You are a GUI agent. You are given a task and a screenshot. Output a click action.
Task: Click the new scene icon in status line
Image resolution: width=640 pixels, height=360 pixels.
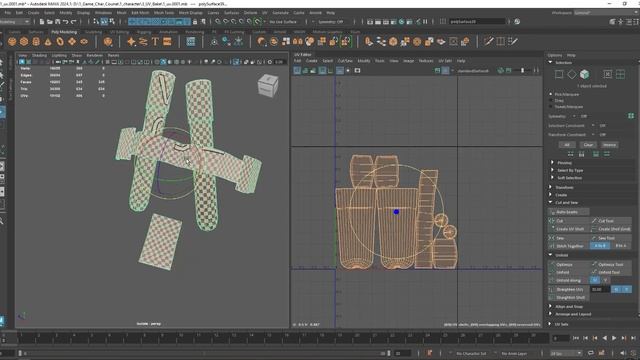pyautogui.click(x=42, y=21)
